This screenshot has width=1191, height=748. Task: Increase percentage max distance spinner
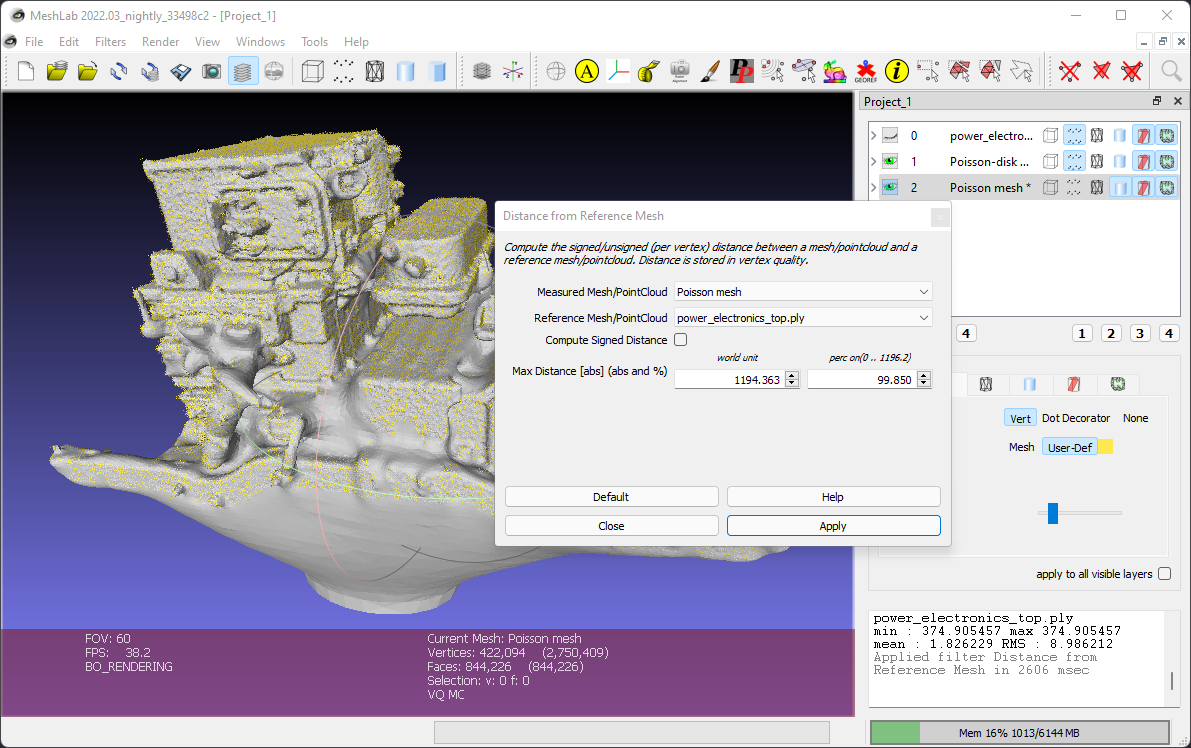pyautogui.click(x=924, y=375)
